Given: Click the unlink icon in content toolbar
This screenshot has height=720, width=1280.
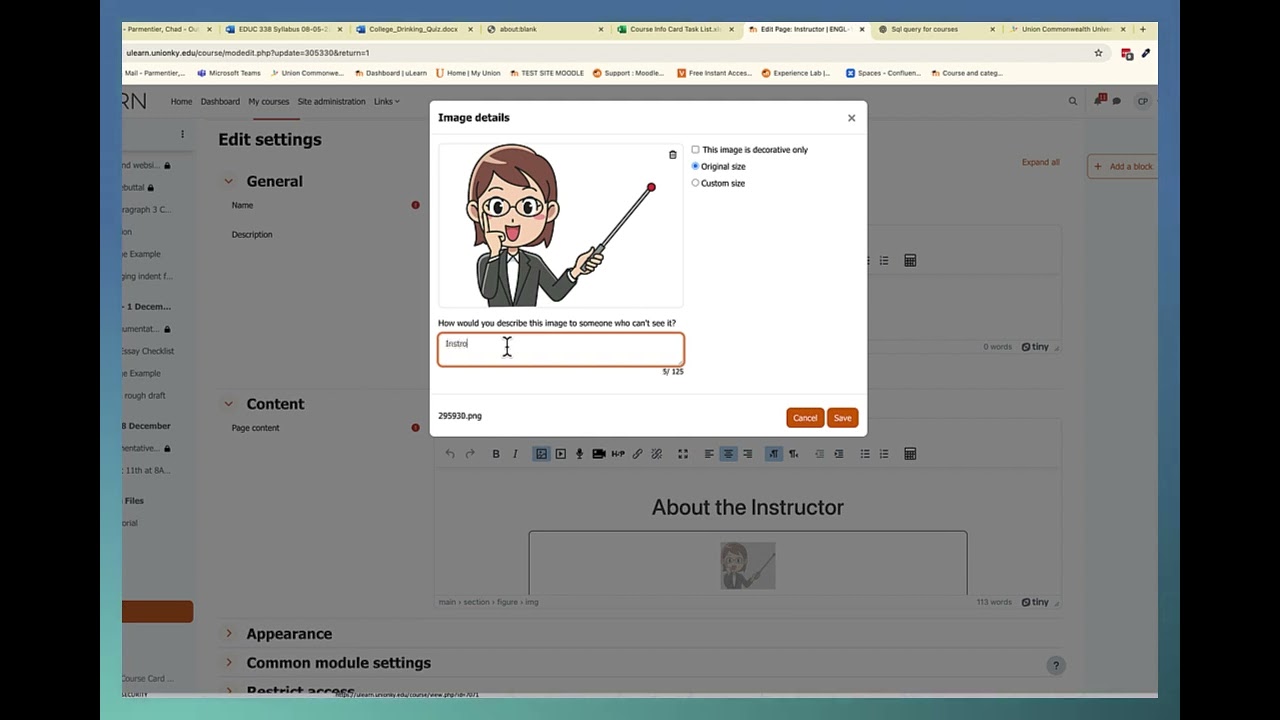Looking at the screenshot, I should (657, 454).
